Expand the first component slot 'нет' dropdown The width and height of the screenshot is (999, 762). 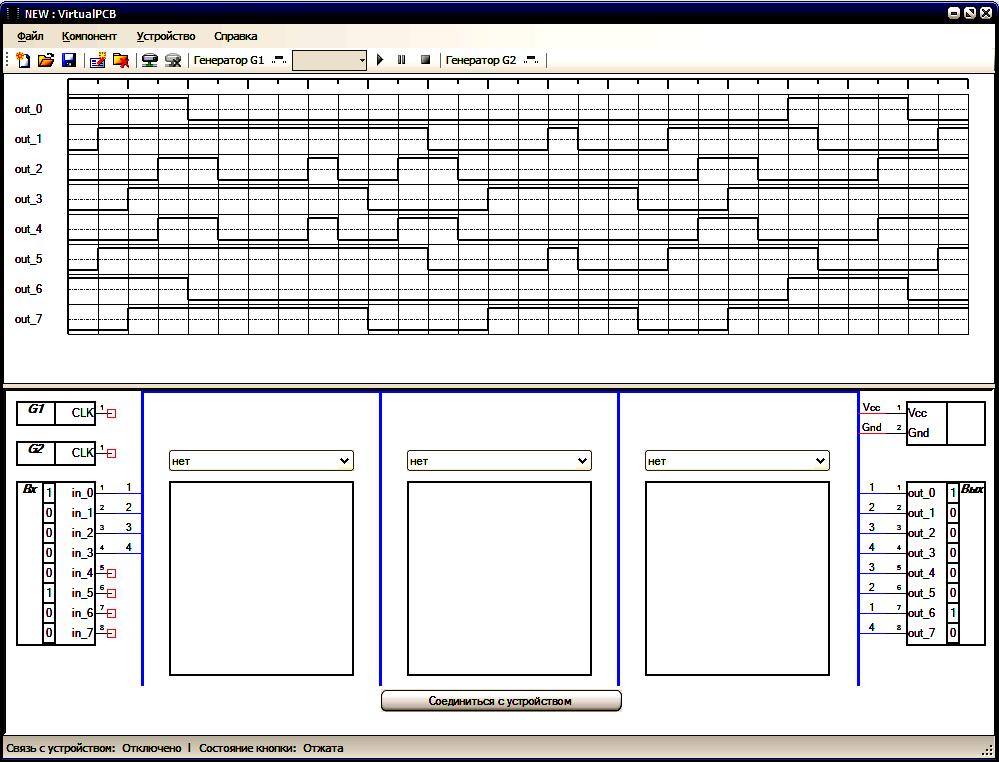(x=261, y=461)
